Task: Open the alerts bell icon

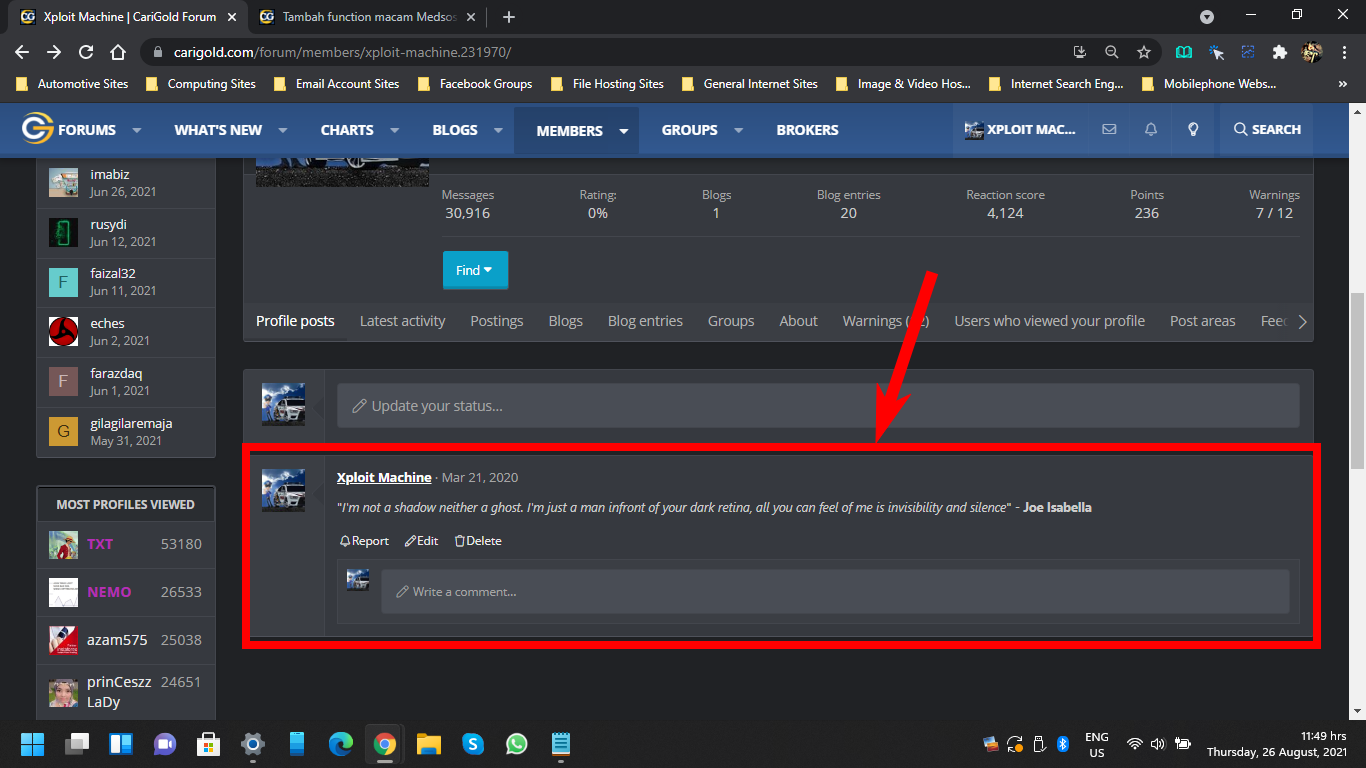Action: point(1151,130)
